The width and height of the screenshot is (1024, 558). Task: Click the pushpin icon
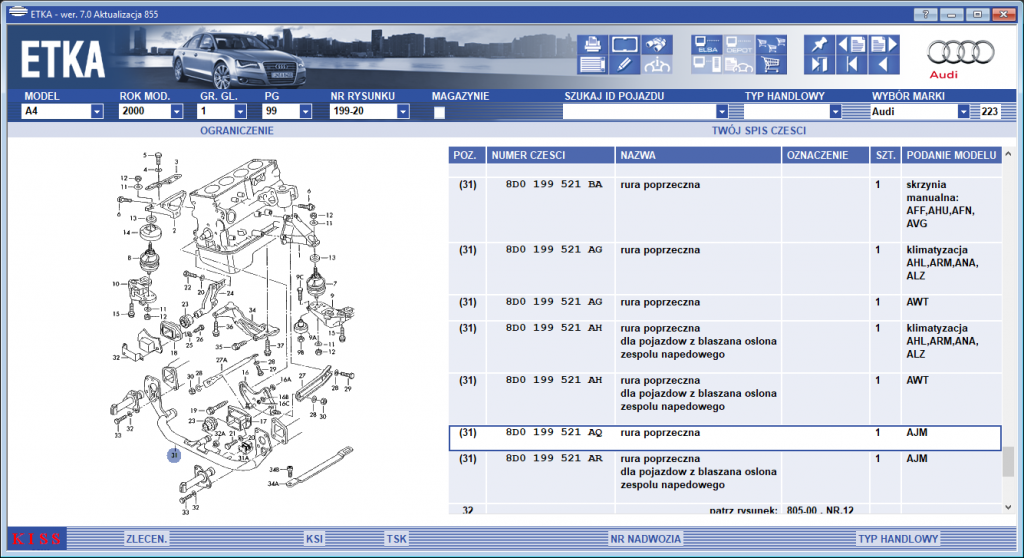pyautogui.click(x=819, y=44)
